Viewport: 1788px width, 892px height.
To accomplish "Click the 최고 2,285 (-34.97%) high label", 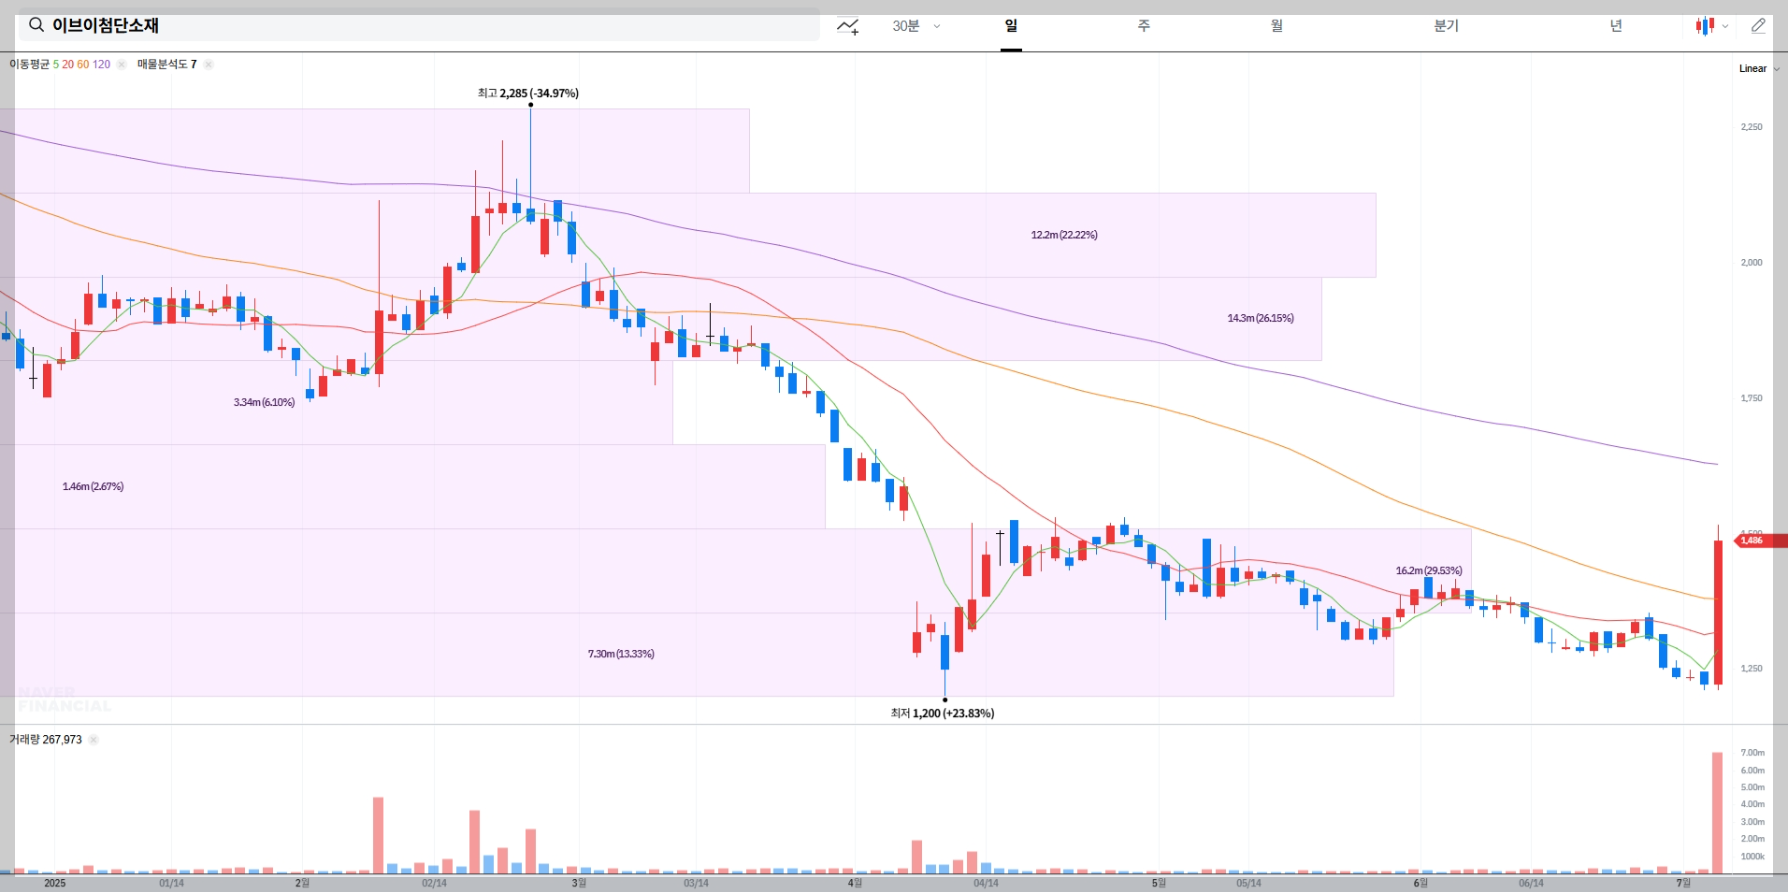I will point(528,93).
